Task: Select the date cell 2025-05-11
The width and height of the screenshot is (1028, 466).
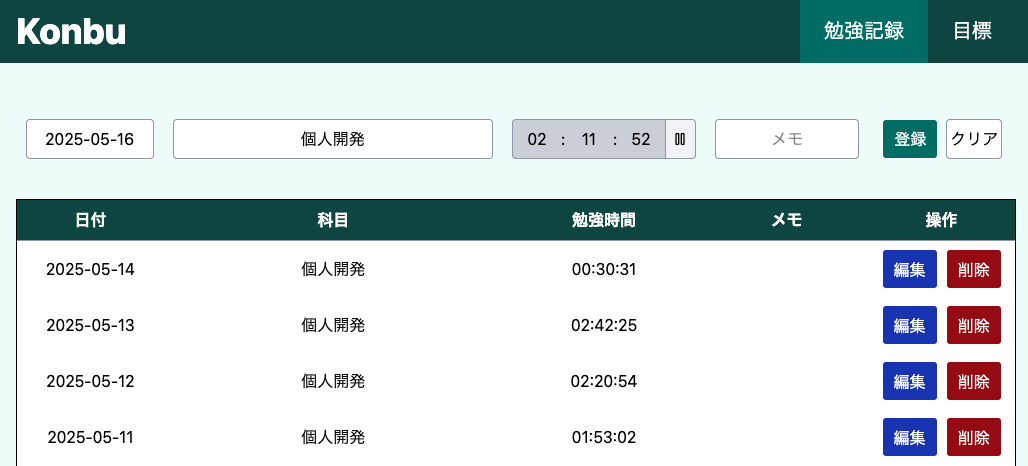Action: [90, 437]
